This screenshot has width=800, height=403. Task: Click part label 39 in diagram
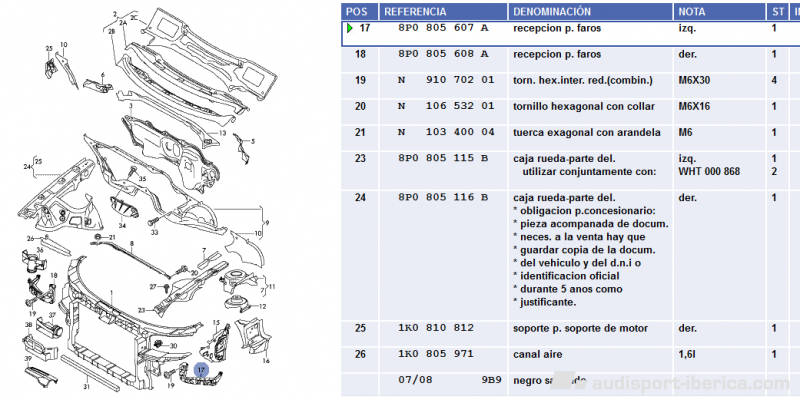click(x=28, y=359)
